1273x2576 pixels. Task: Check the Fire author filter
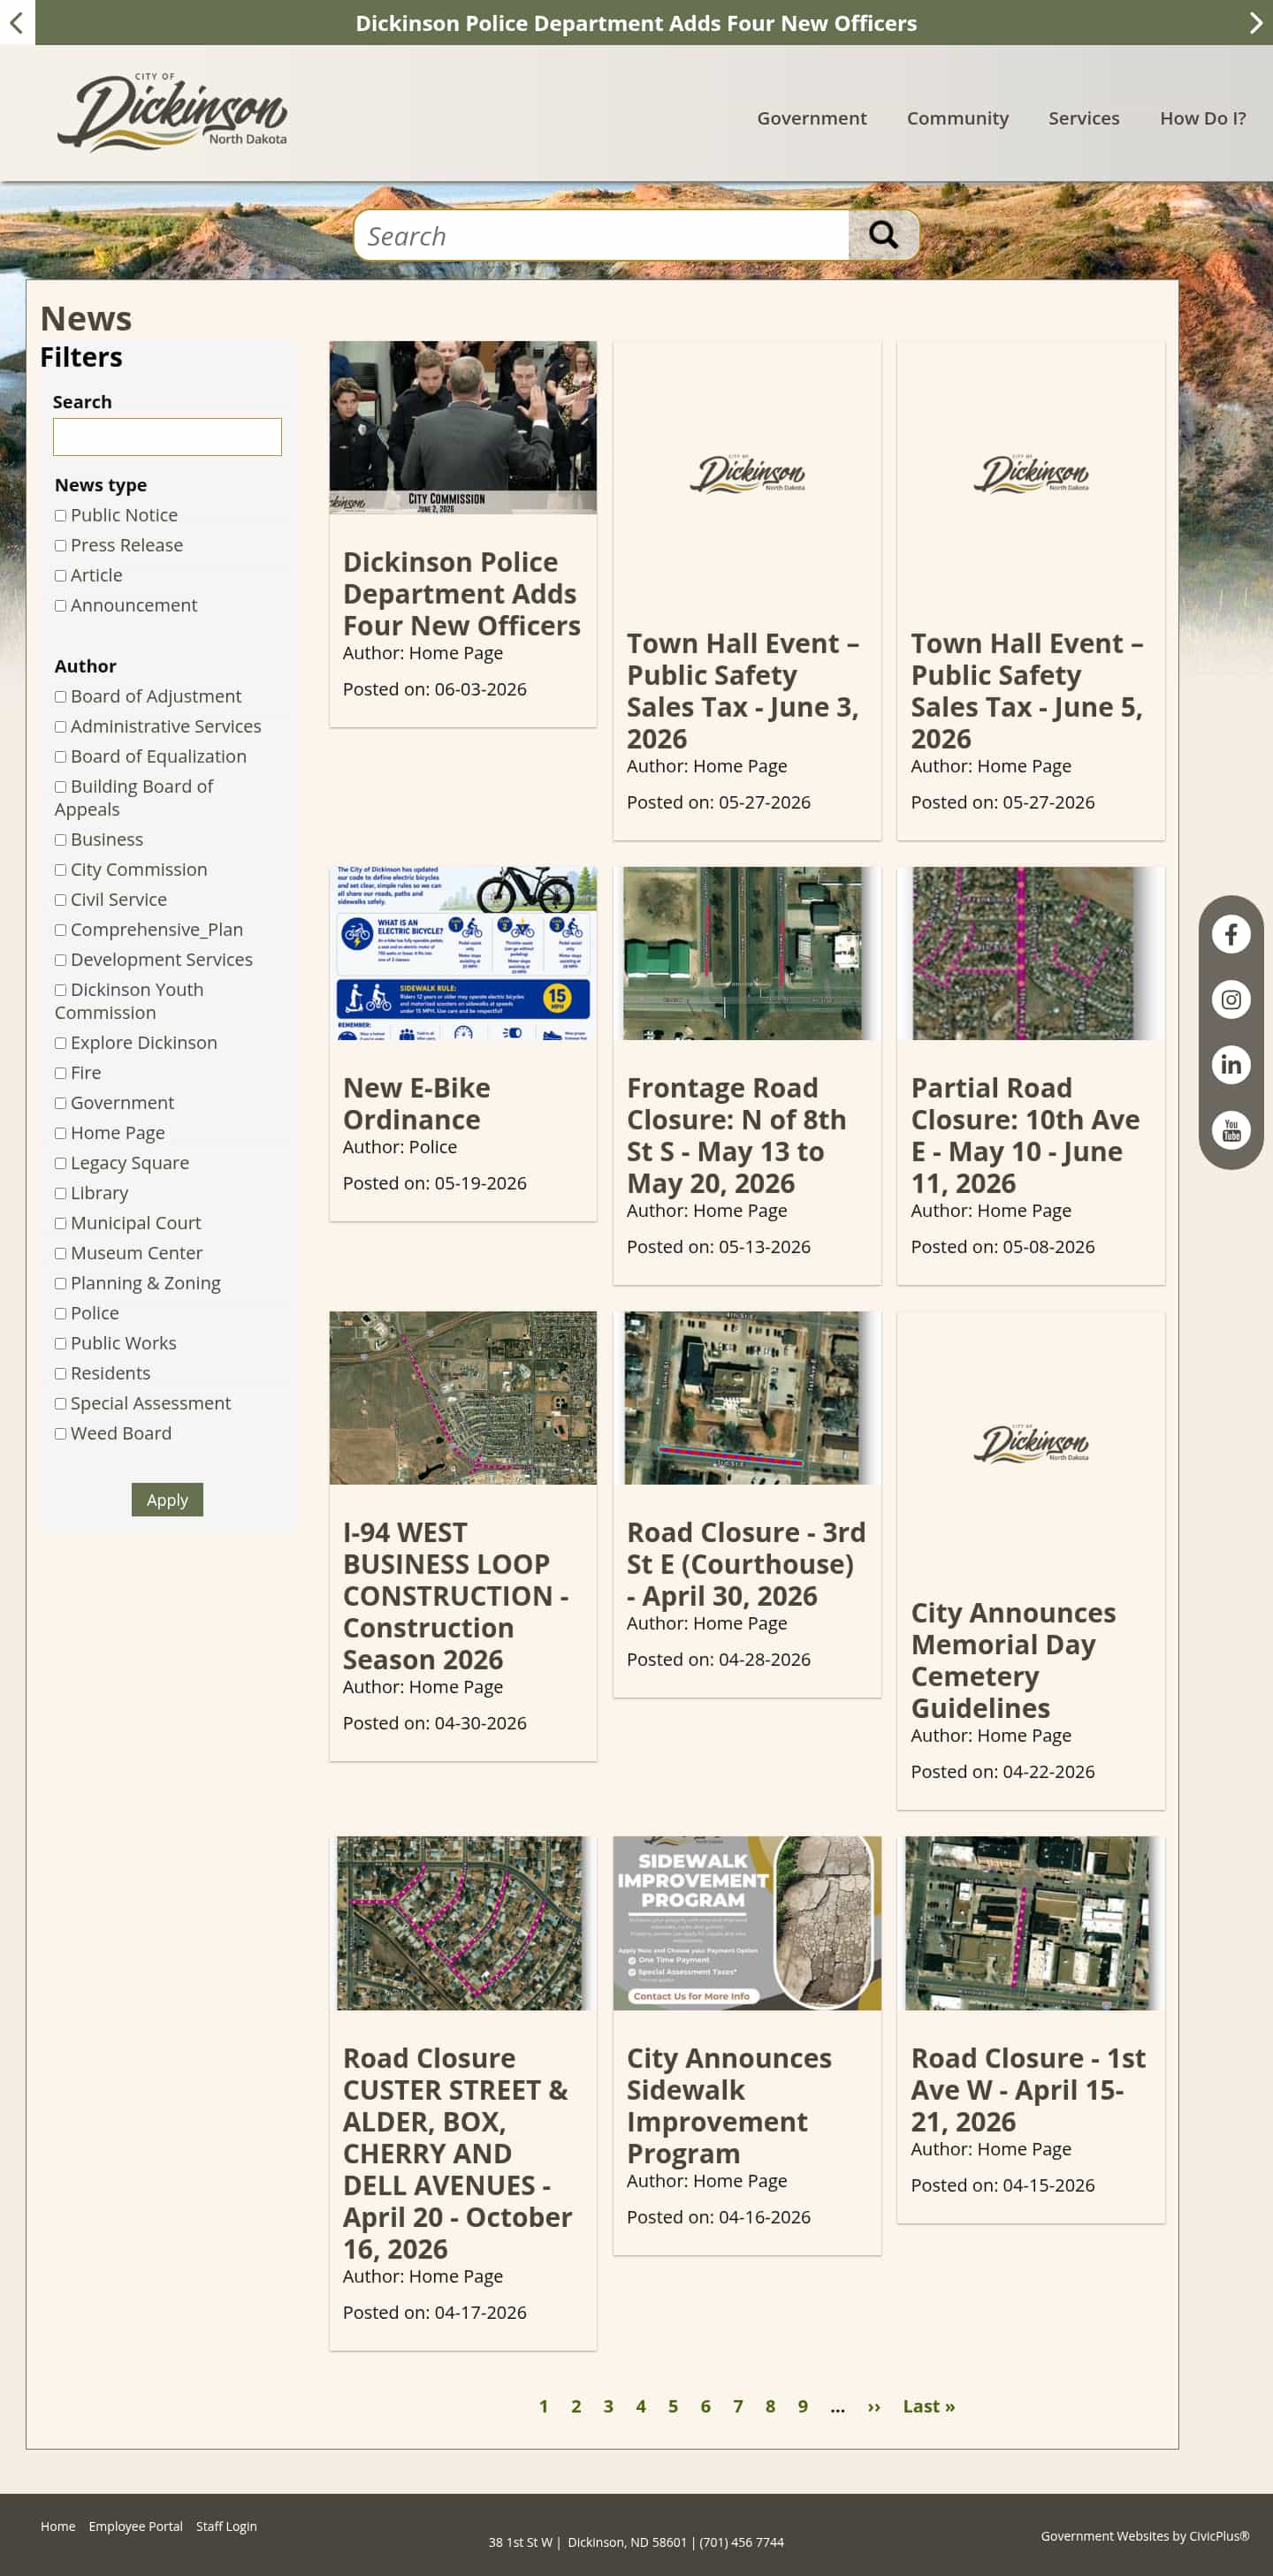click(61, 1074)
